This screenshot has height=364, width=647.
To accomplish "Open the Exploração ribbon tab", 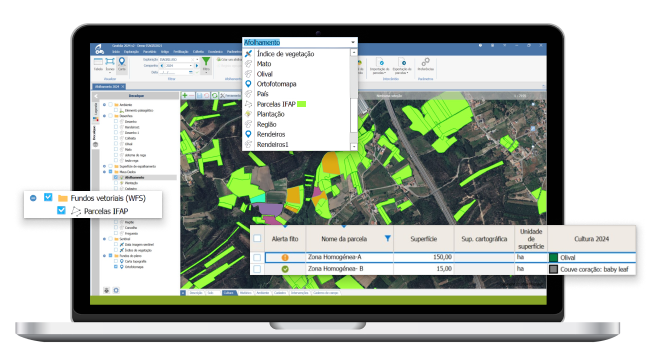I will tap(131, 52).
